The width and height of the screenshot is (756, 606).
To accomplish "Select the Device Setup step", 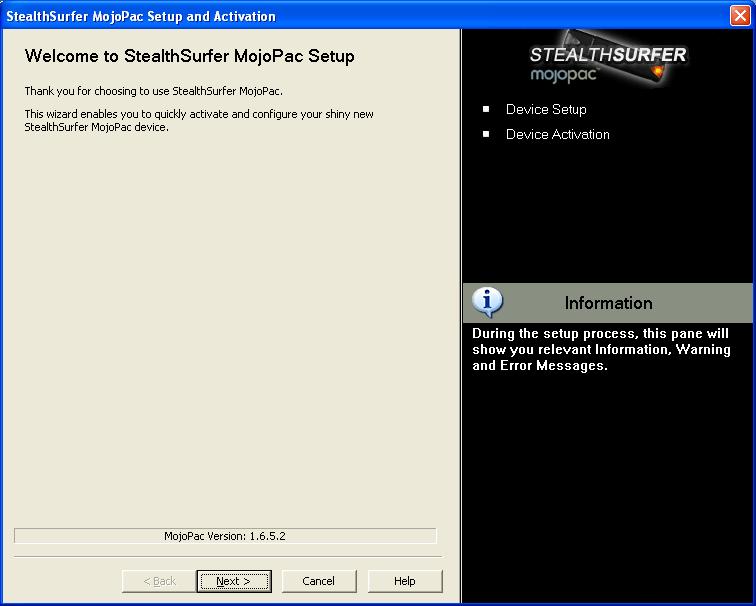I will (x=546, y=109).
